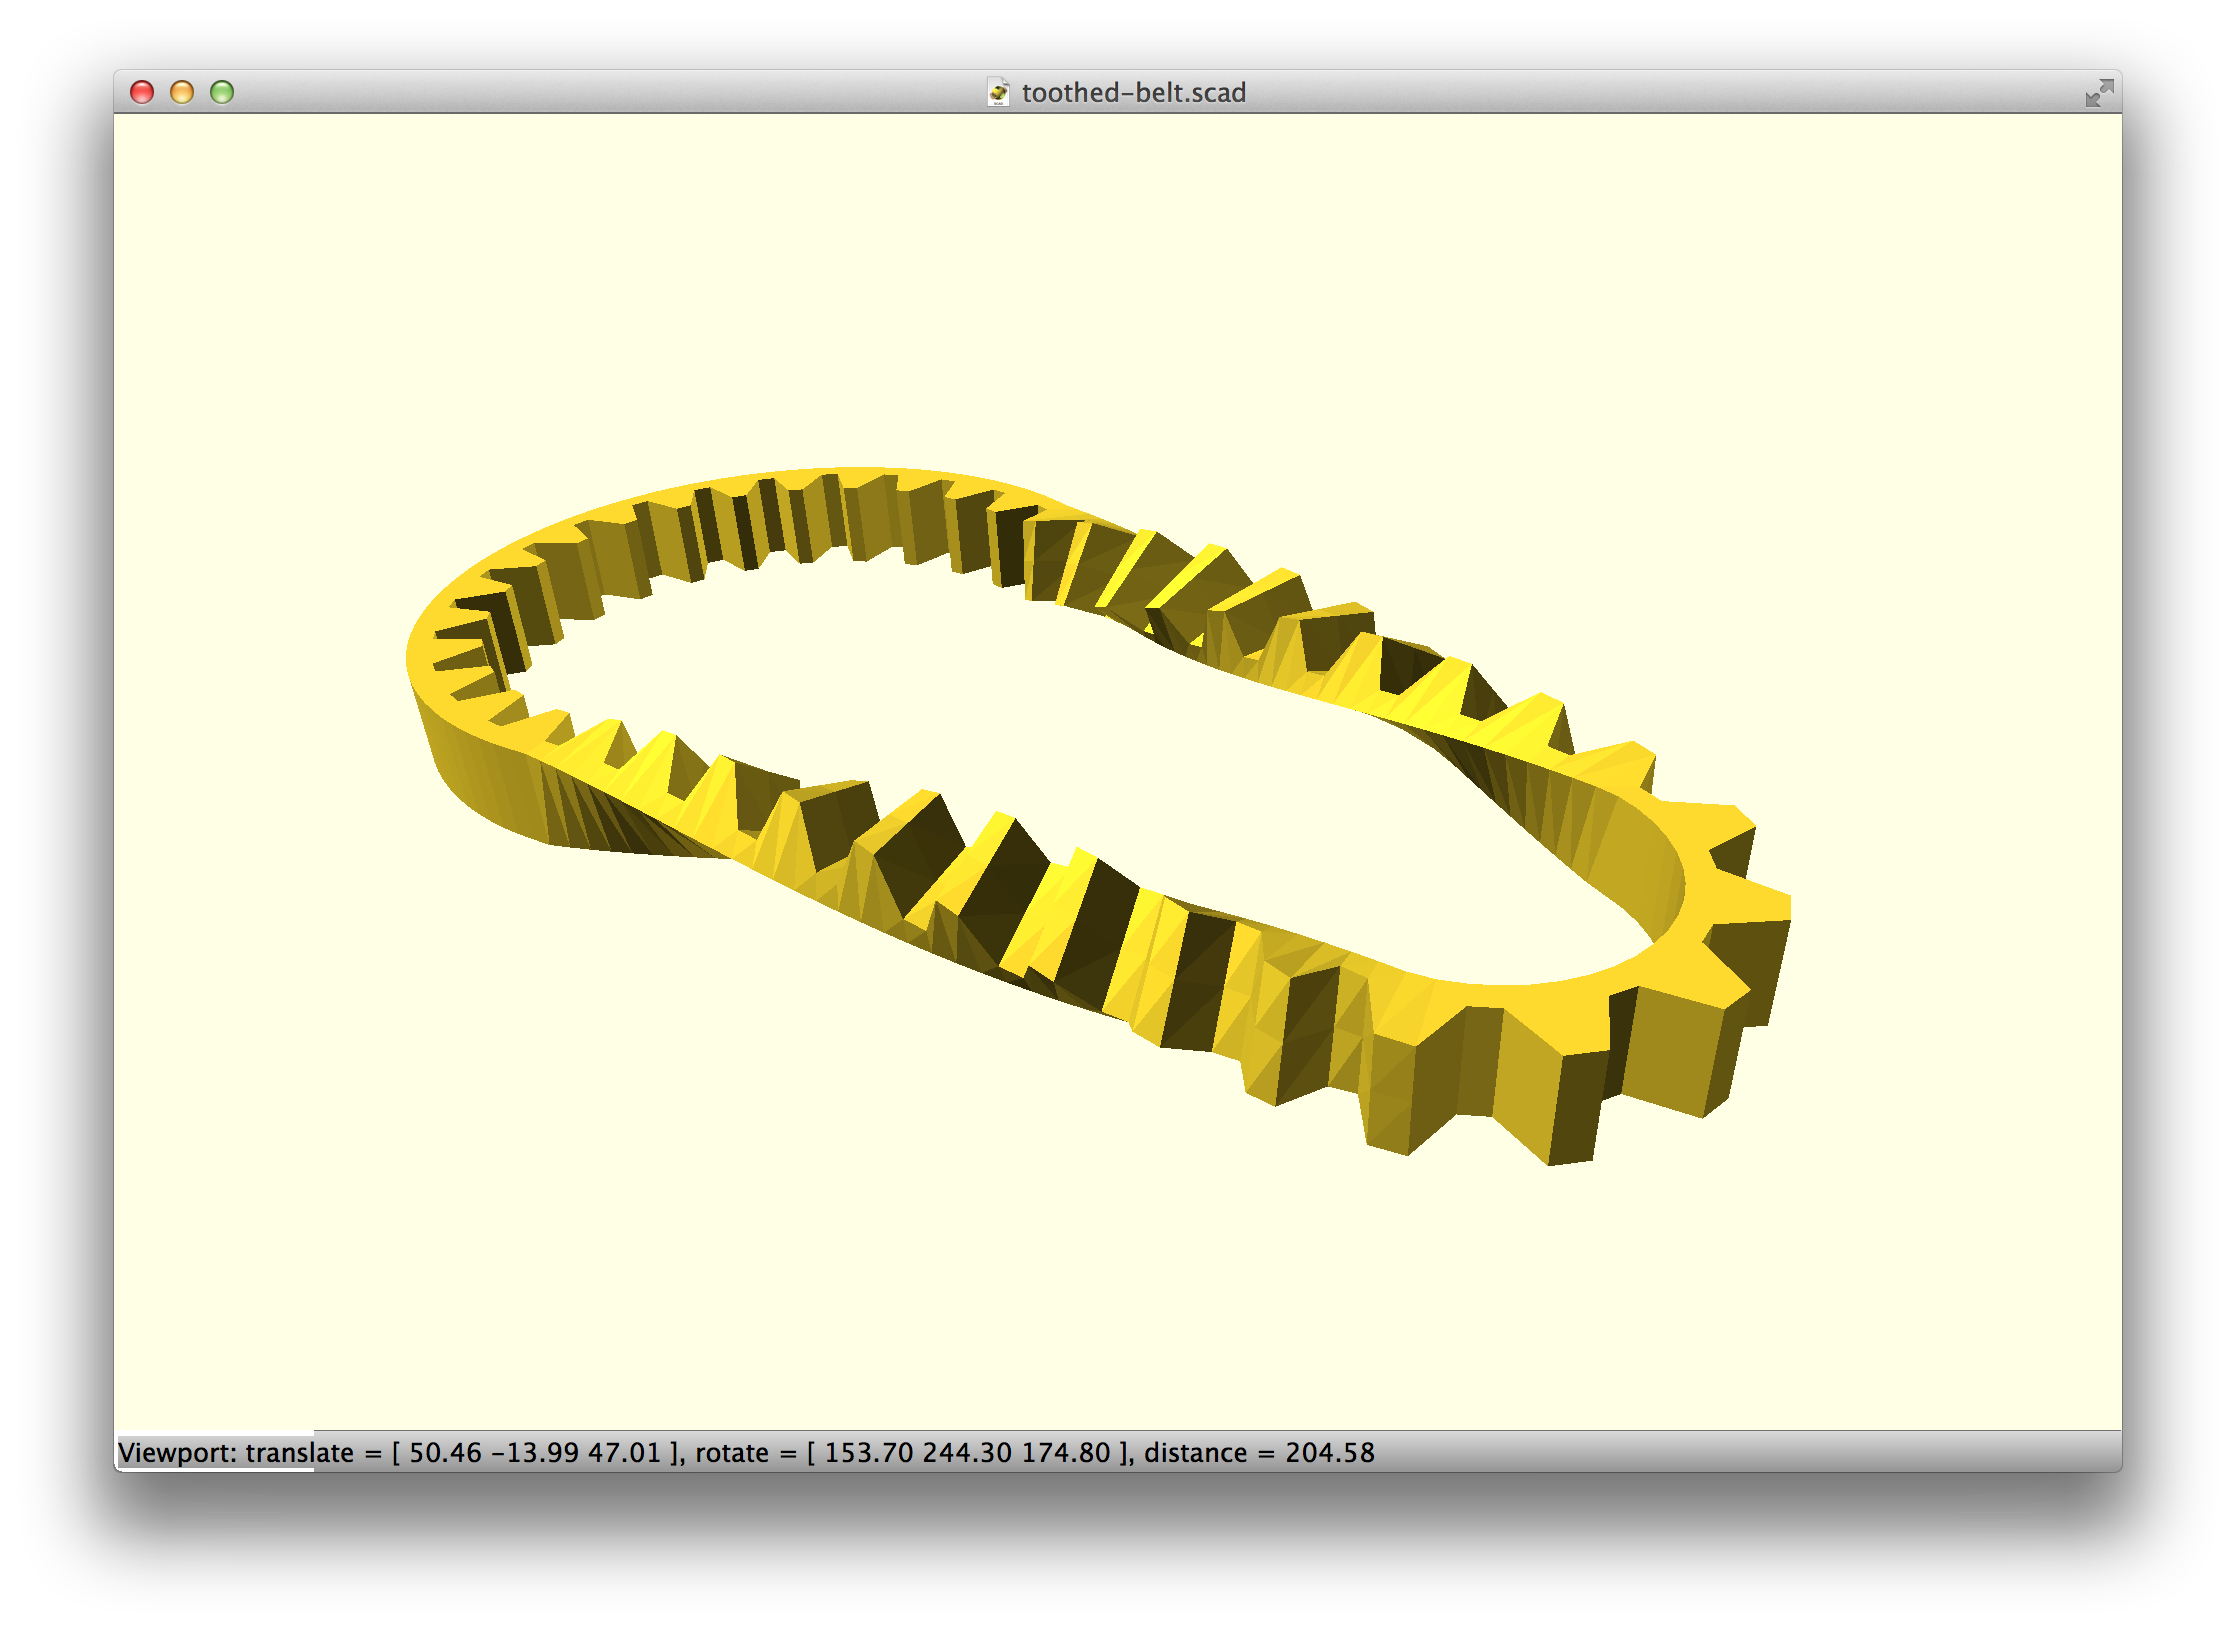Click the Viewport translate values in status bar

click(535, 1452)
